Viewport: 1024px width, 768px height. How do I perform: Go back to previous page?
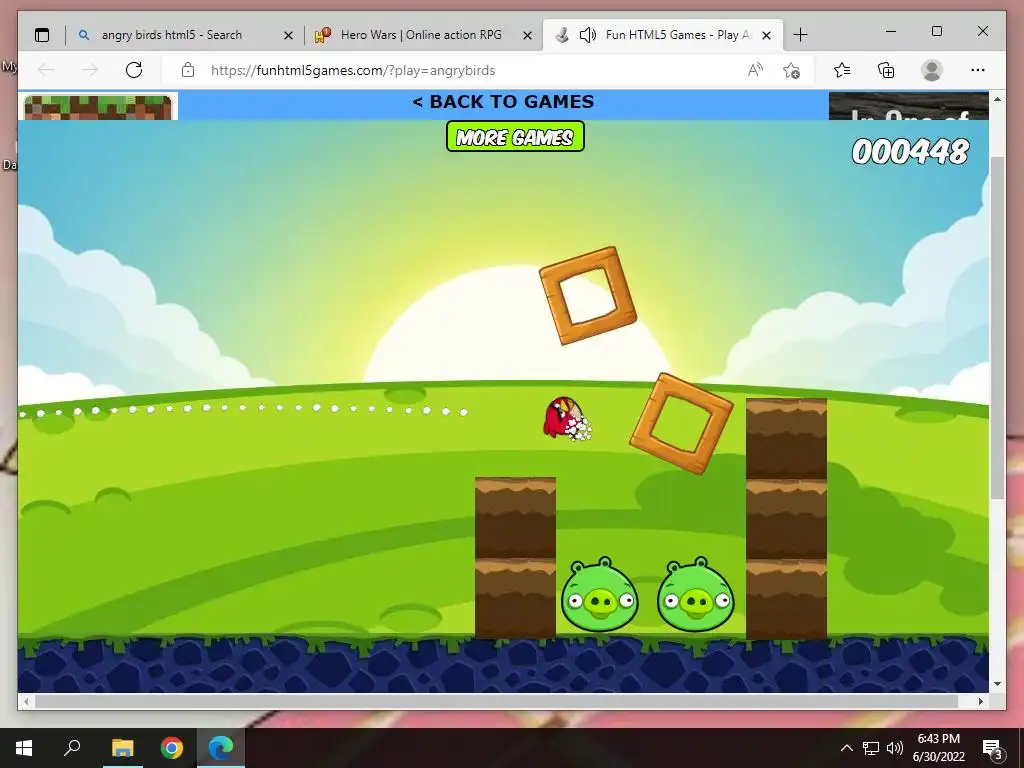click(x=46, y=70)
